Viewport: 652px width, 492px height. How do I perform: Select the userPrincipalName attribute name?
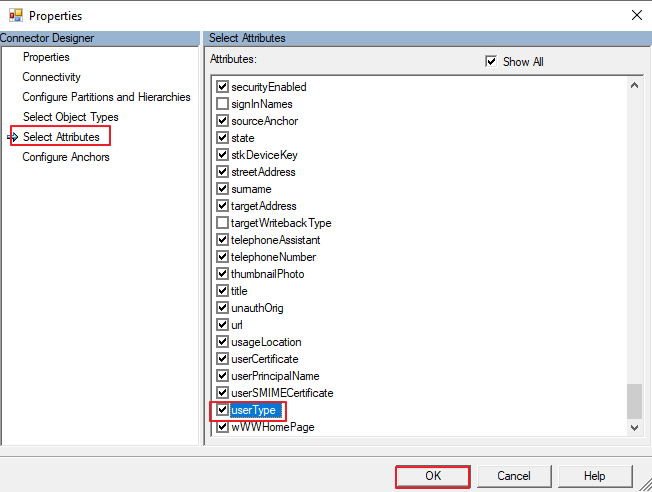pos(275,376)
